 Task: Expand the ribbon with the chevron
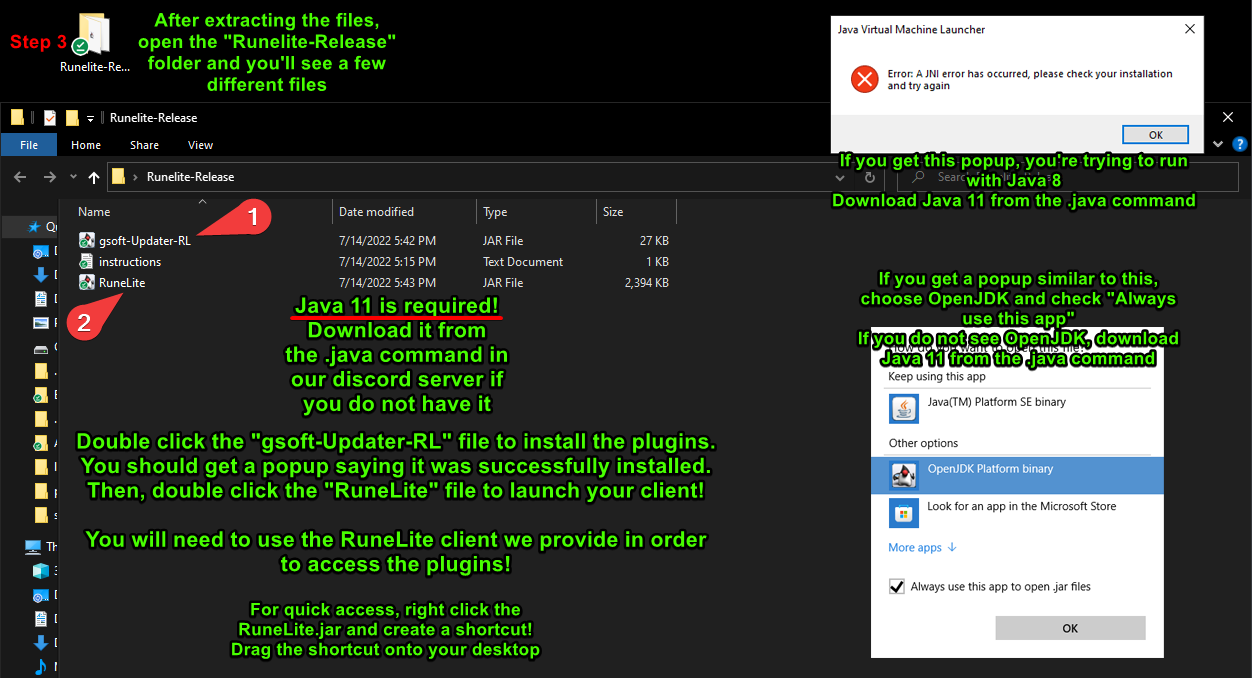(x=1220, y=145)
